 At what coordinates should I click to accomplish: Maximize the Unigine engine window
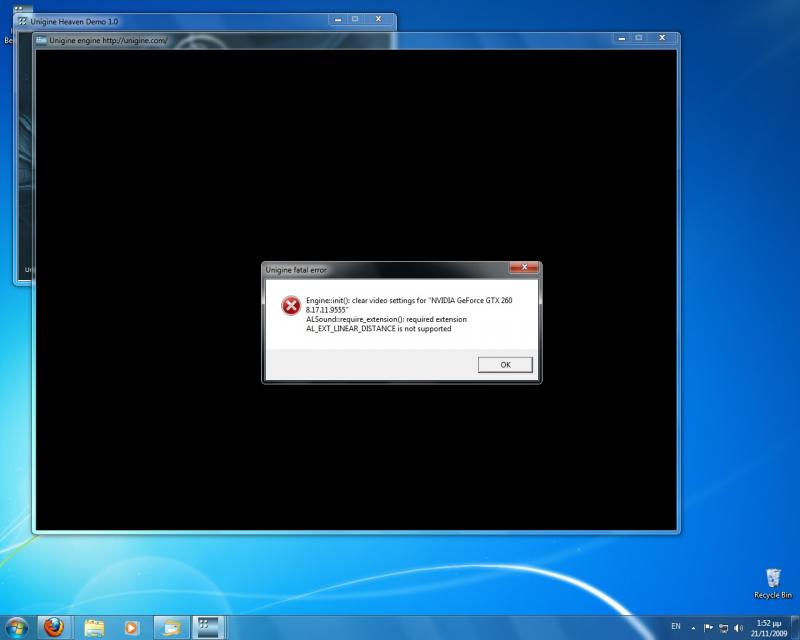638,38
